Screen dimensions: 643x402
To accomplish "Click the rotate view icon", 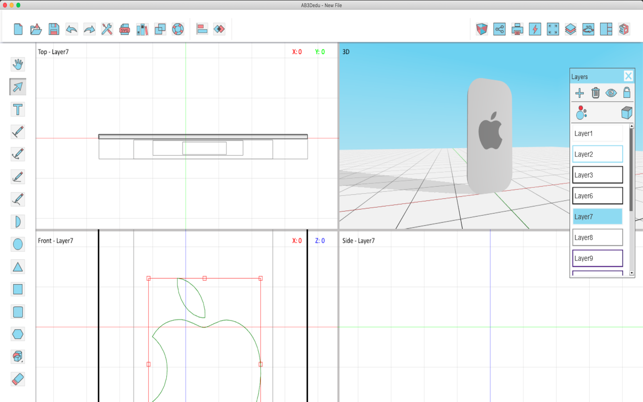I will click(x=588, y=29).
